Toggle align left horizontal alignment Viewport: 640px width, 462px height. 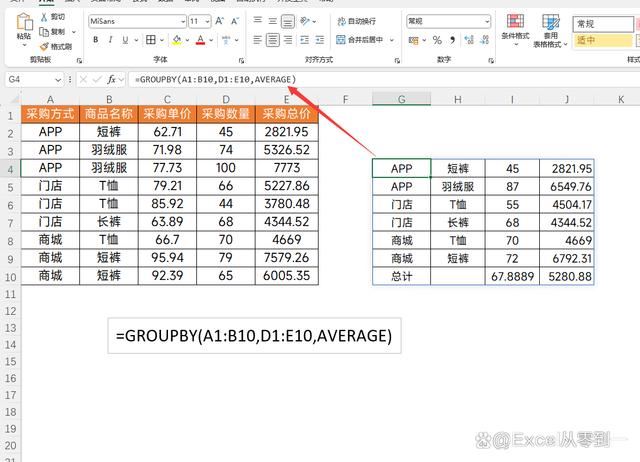tap(257, 40)
